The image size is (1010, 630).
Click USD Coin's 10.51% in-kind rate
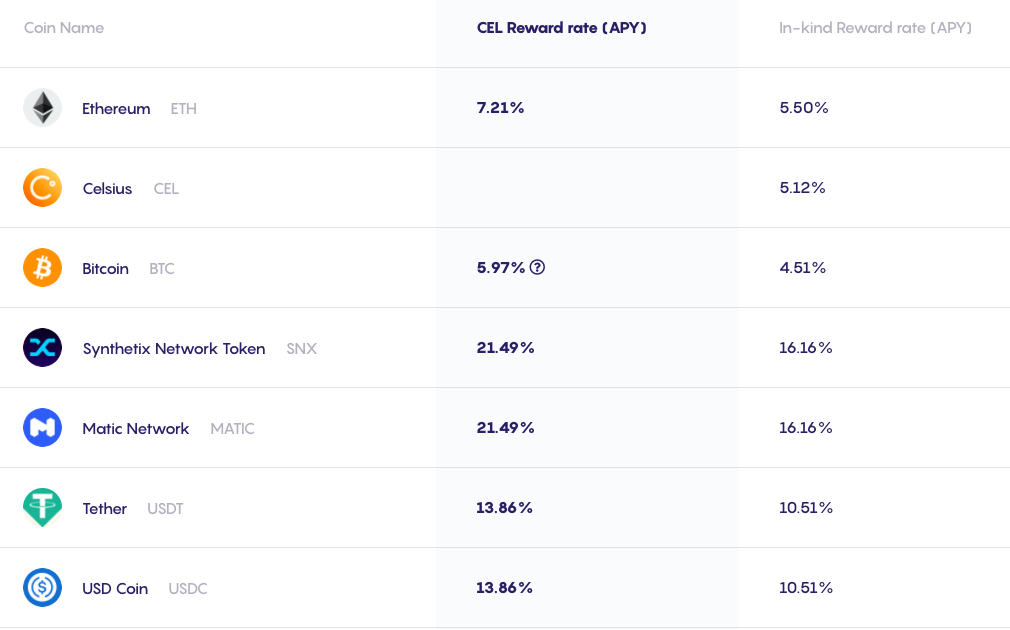(806, 587)
